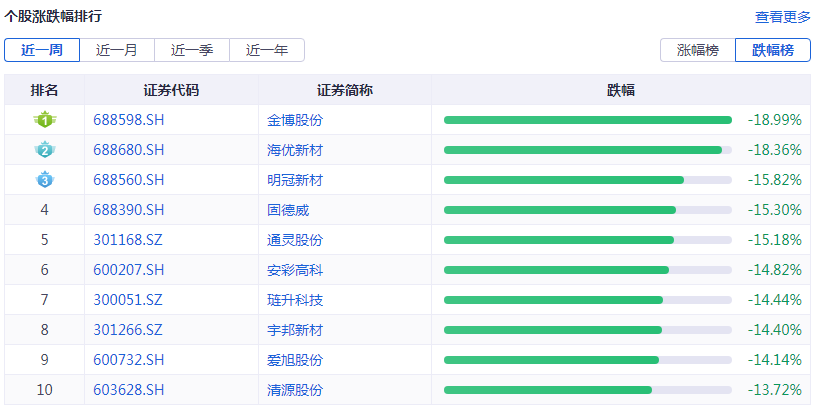Switch to 近一周 time range tab

(42, 50)
